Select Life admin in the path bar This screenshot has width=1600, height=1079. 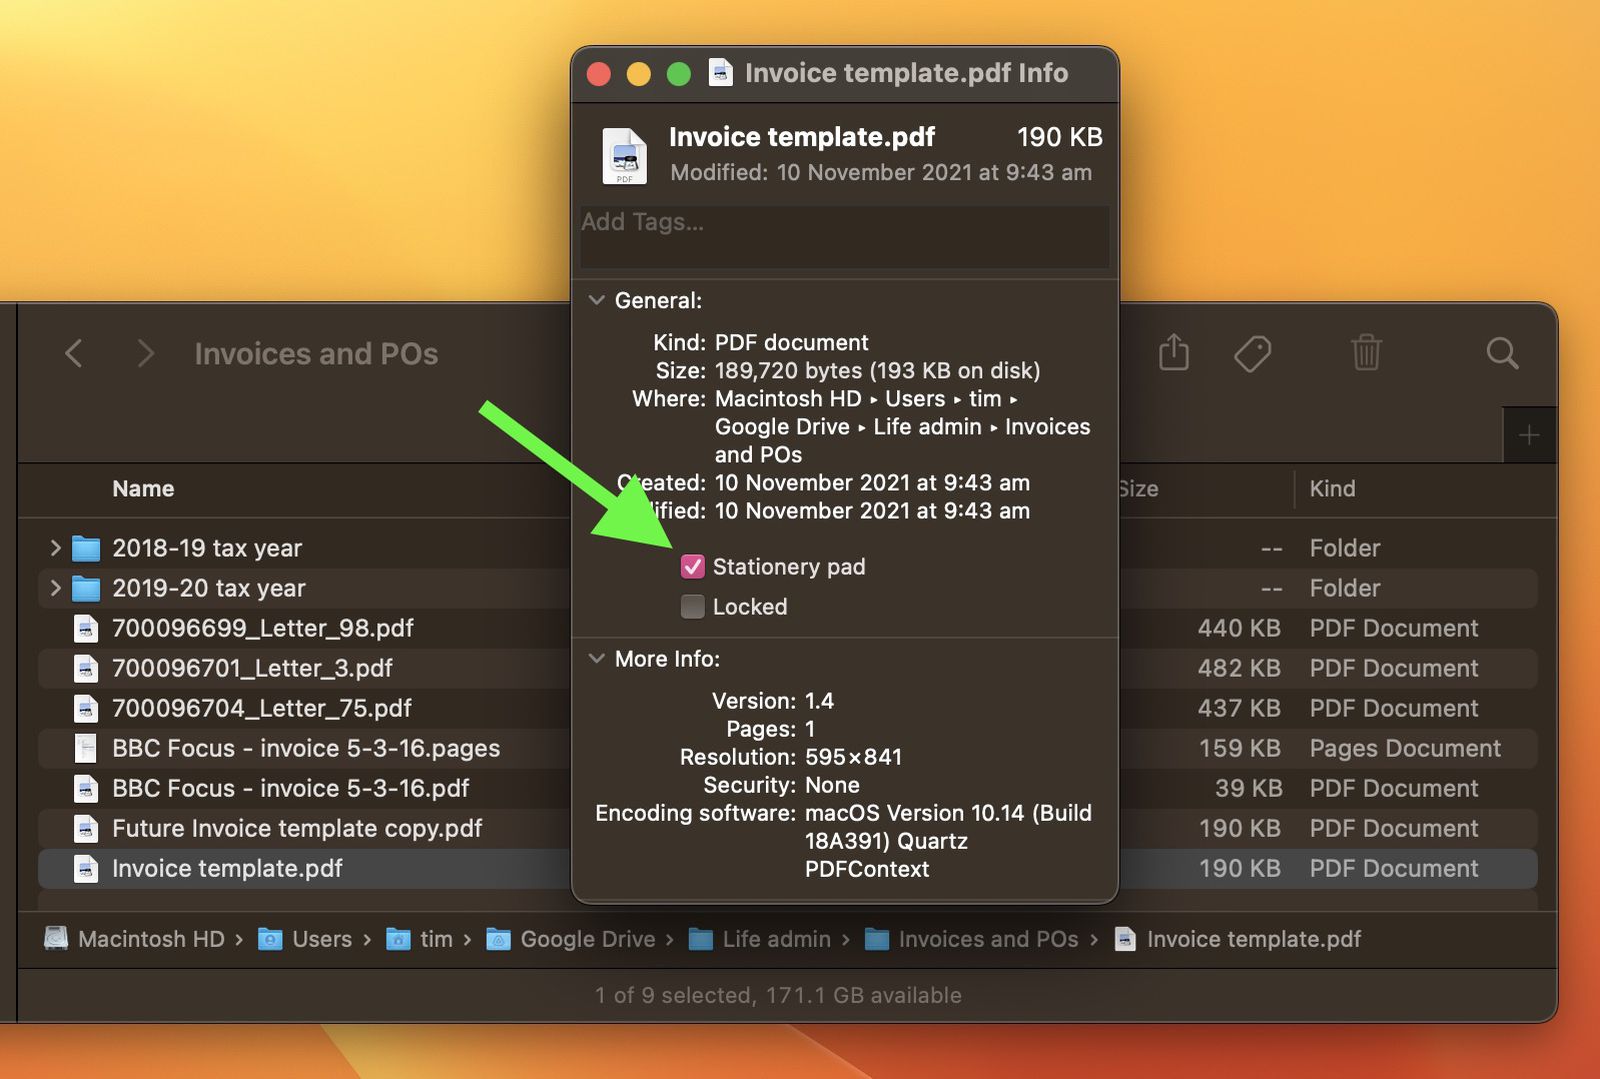[775, 939]
